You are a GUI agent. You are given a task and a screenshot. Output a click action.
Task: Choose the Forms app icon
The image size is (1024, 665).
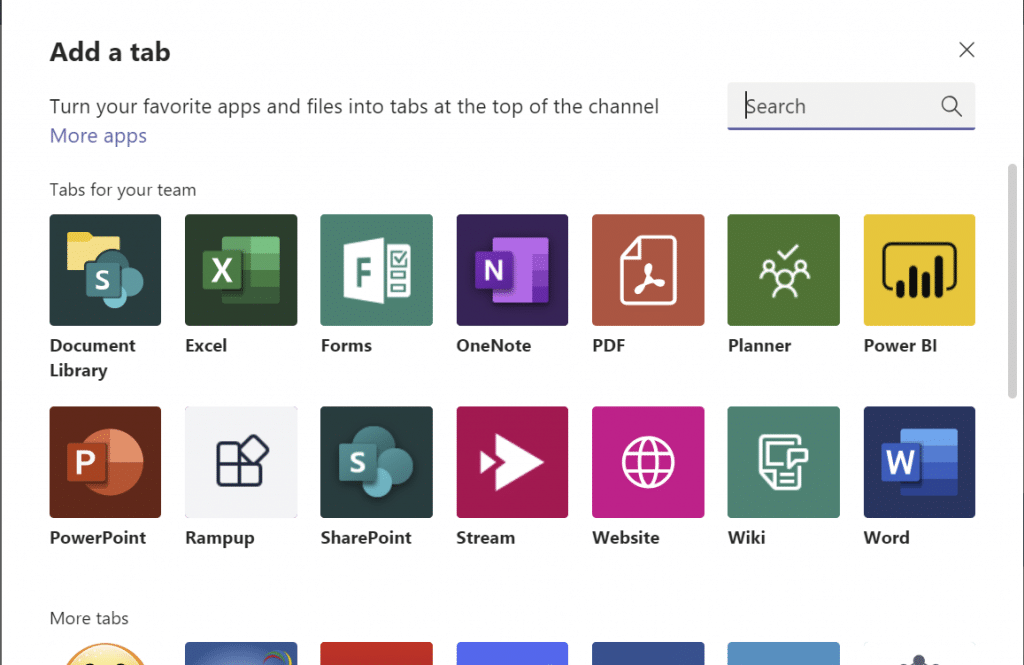pyautogui.click(x=376, y=270)
